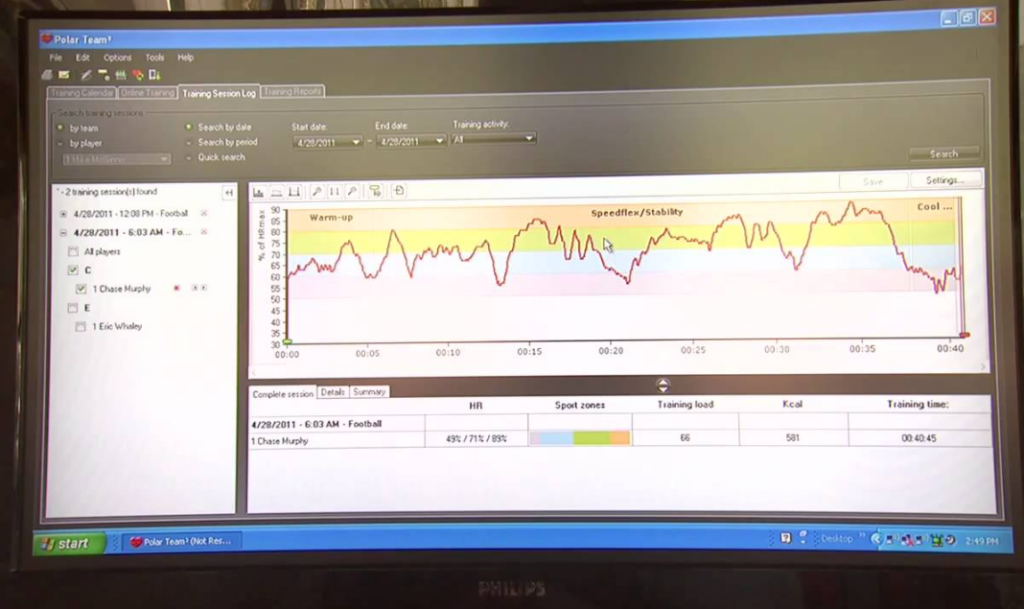Open the Details tab below the chart
Screen dimensions: 1024x609
click(332, 392)
